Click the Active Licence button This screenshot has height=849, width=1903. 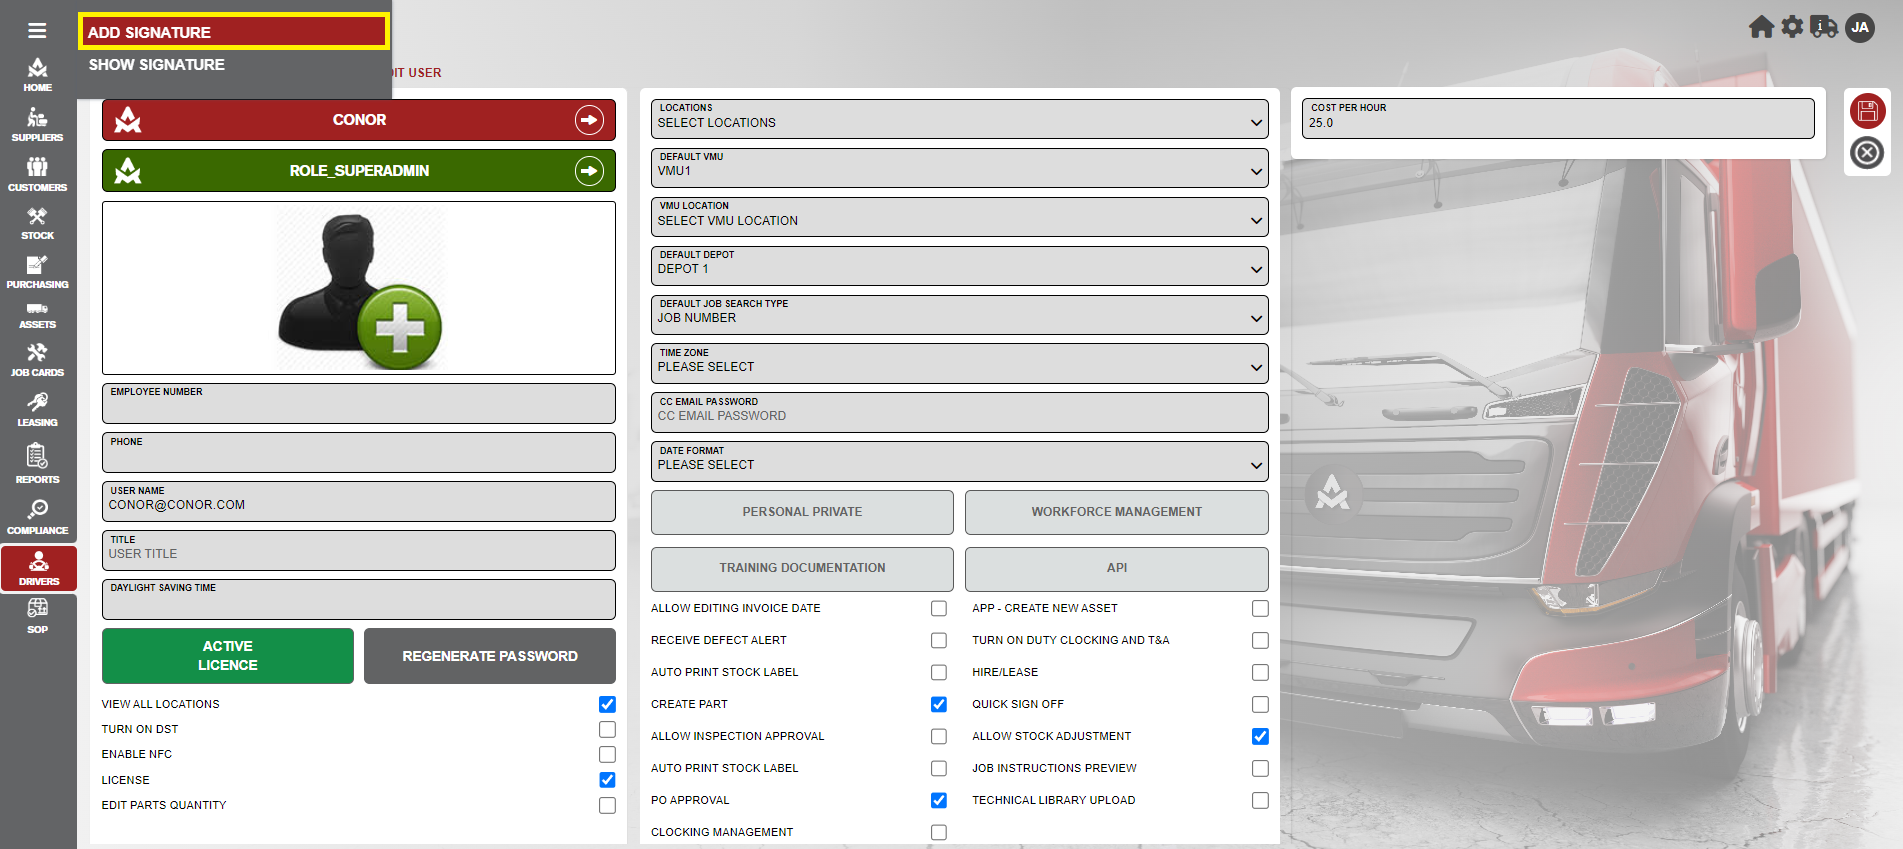228,656
